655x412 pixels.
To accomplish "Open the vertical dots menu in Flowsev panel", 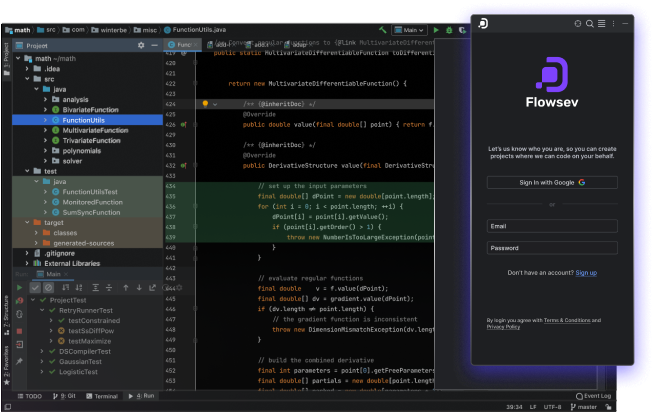I will pyautogui.click(x=613, y=23).
